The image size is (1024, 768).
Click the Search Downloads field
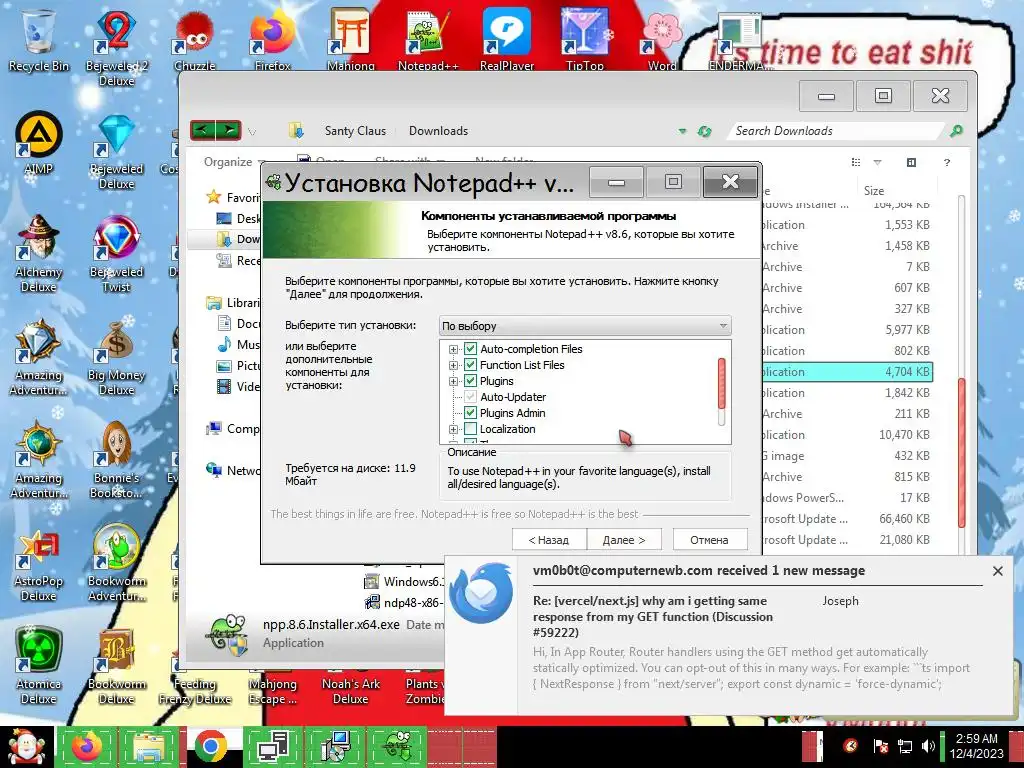click(836, 131)
